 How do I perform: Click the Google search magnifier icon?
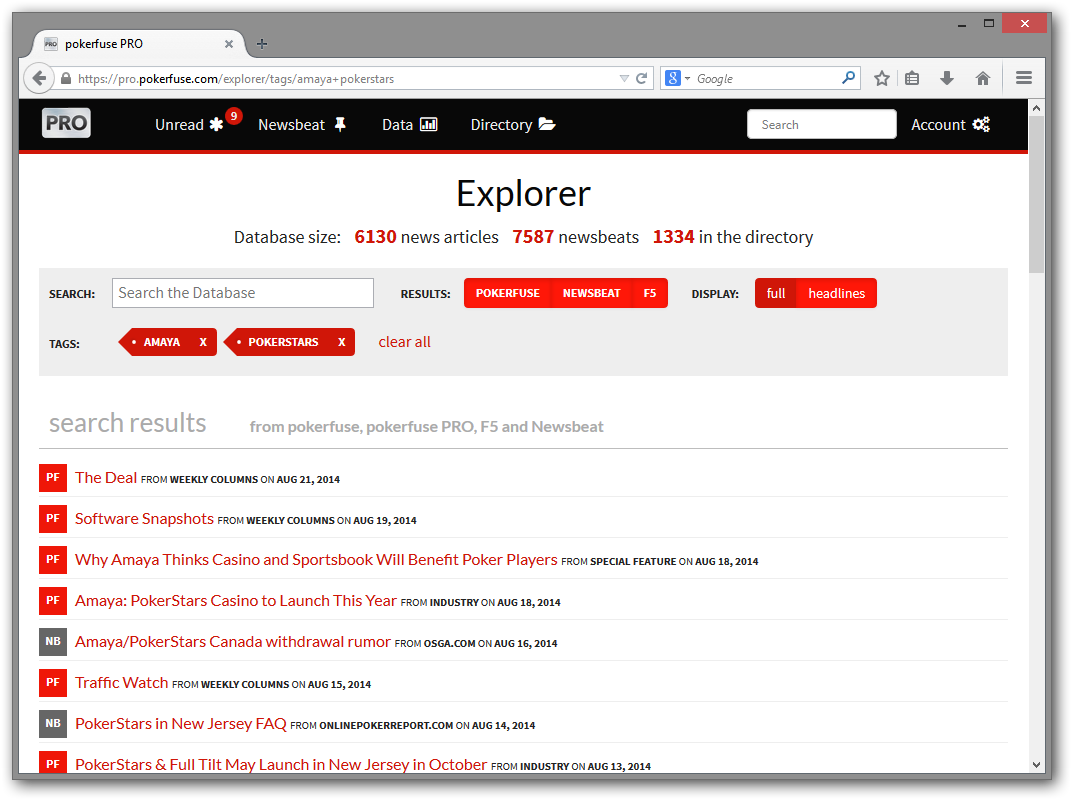click(x=848, y=78)
